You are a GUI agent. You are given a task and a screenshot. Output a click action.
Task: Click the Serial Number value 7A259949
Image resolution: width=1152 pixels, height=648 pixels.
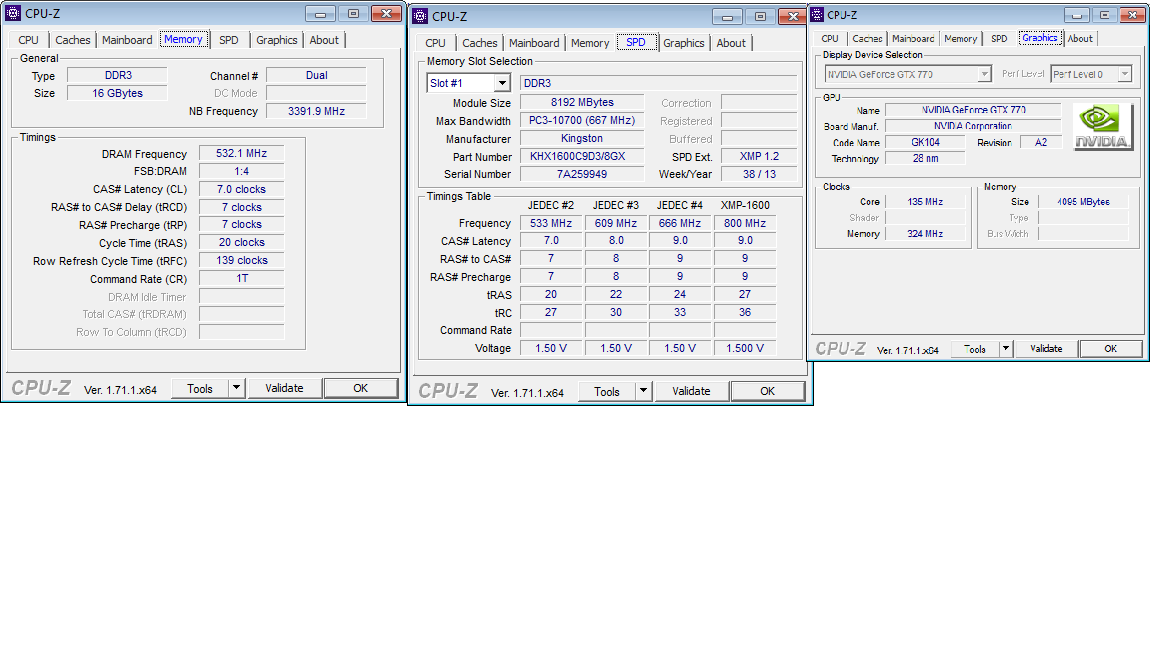pos(582,174)
